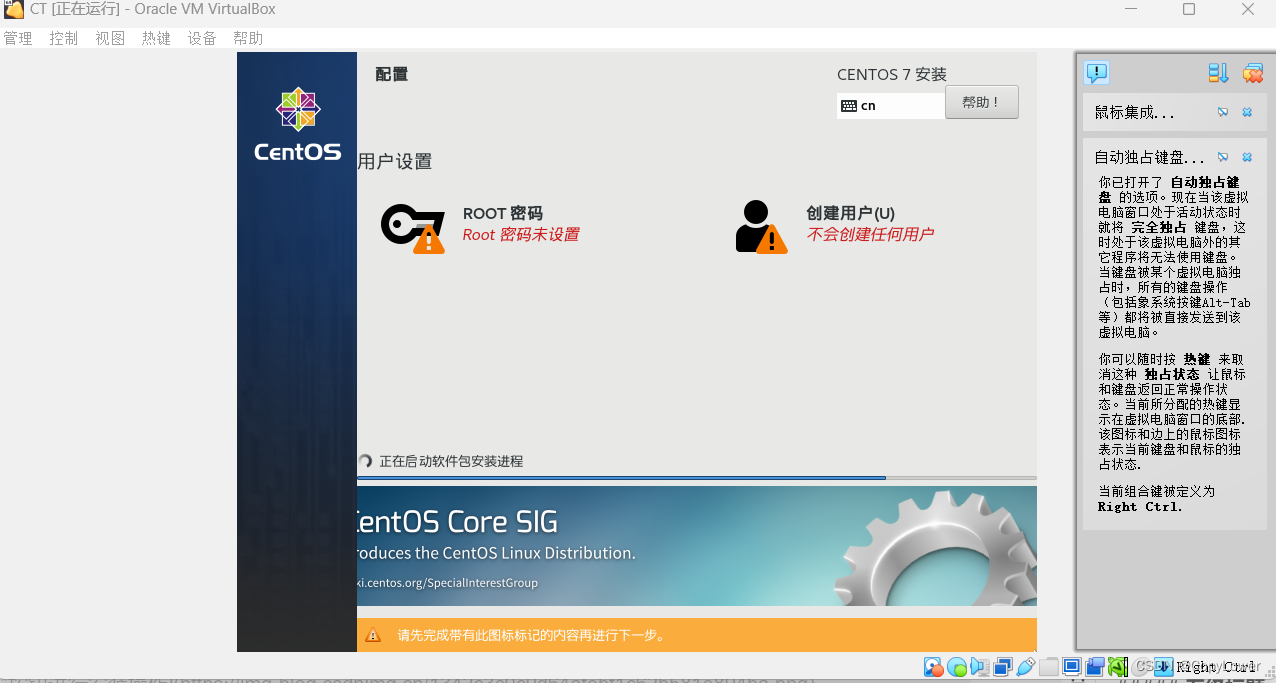Image resolution: width=1276 pixels, height=683 pixels.
Task: Open the 视图 menu
Action: (110, 38)
